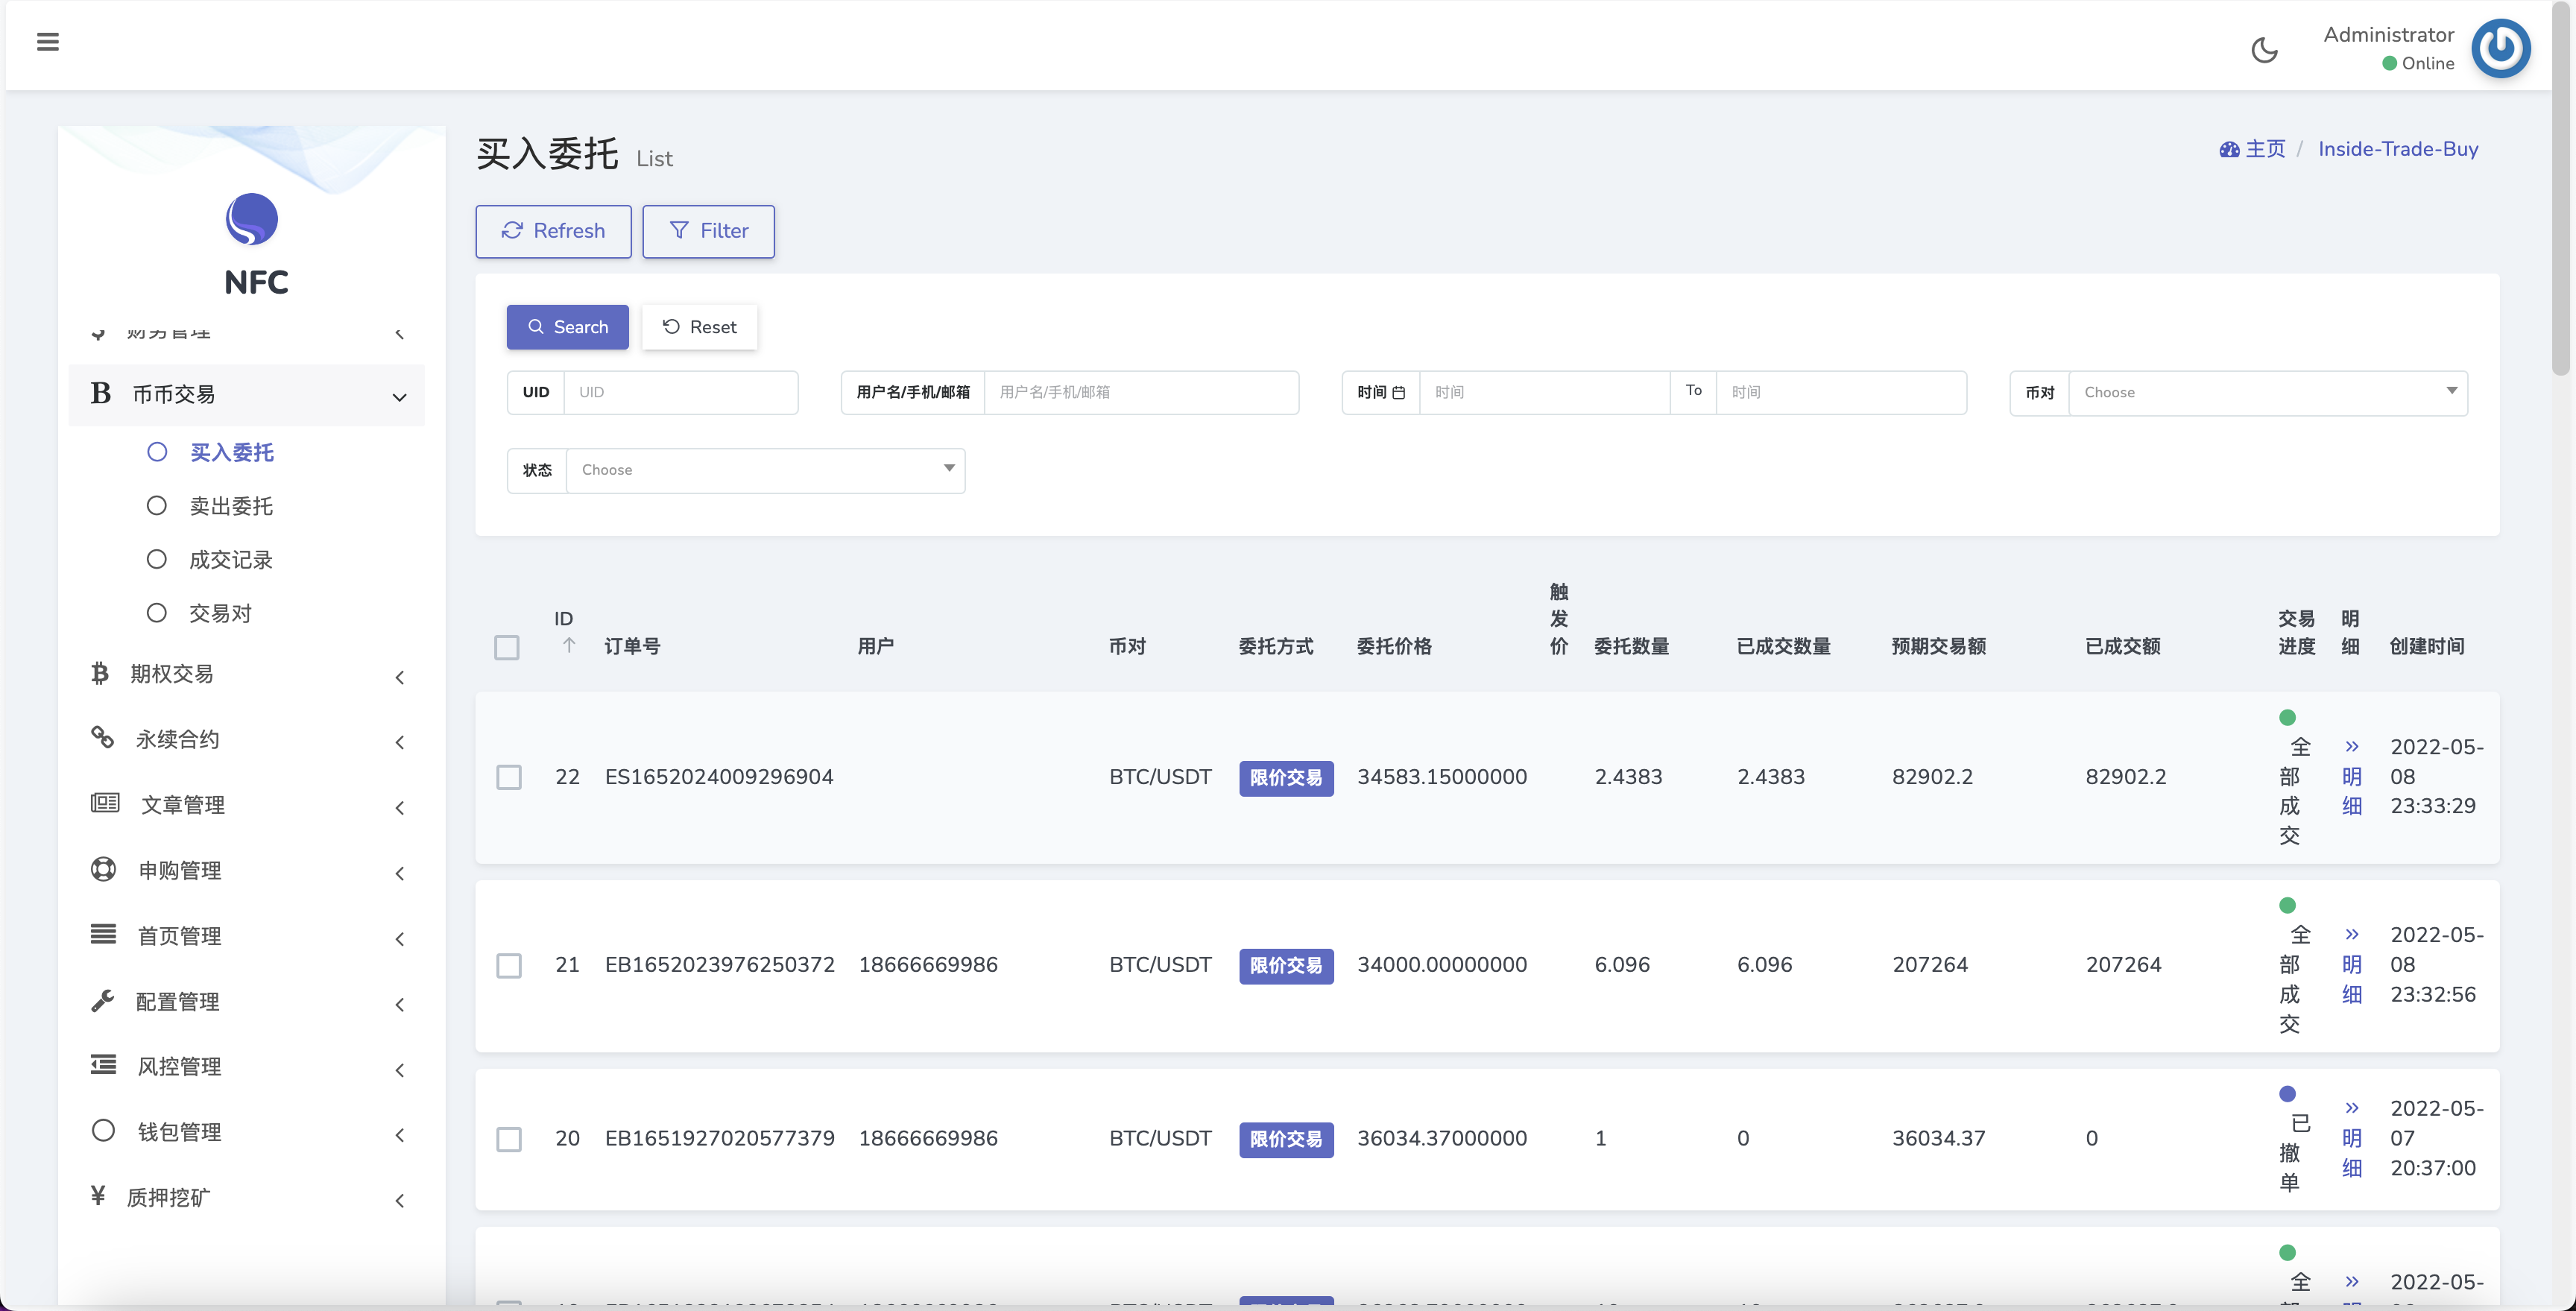Click the Refresh button
This screenshot has height=1311, width=2576.
(553, 231)
